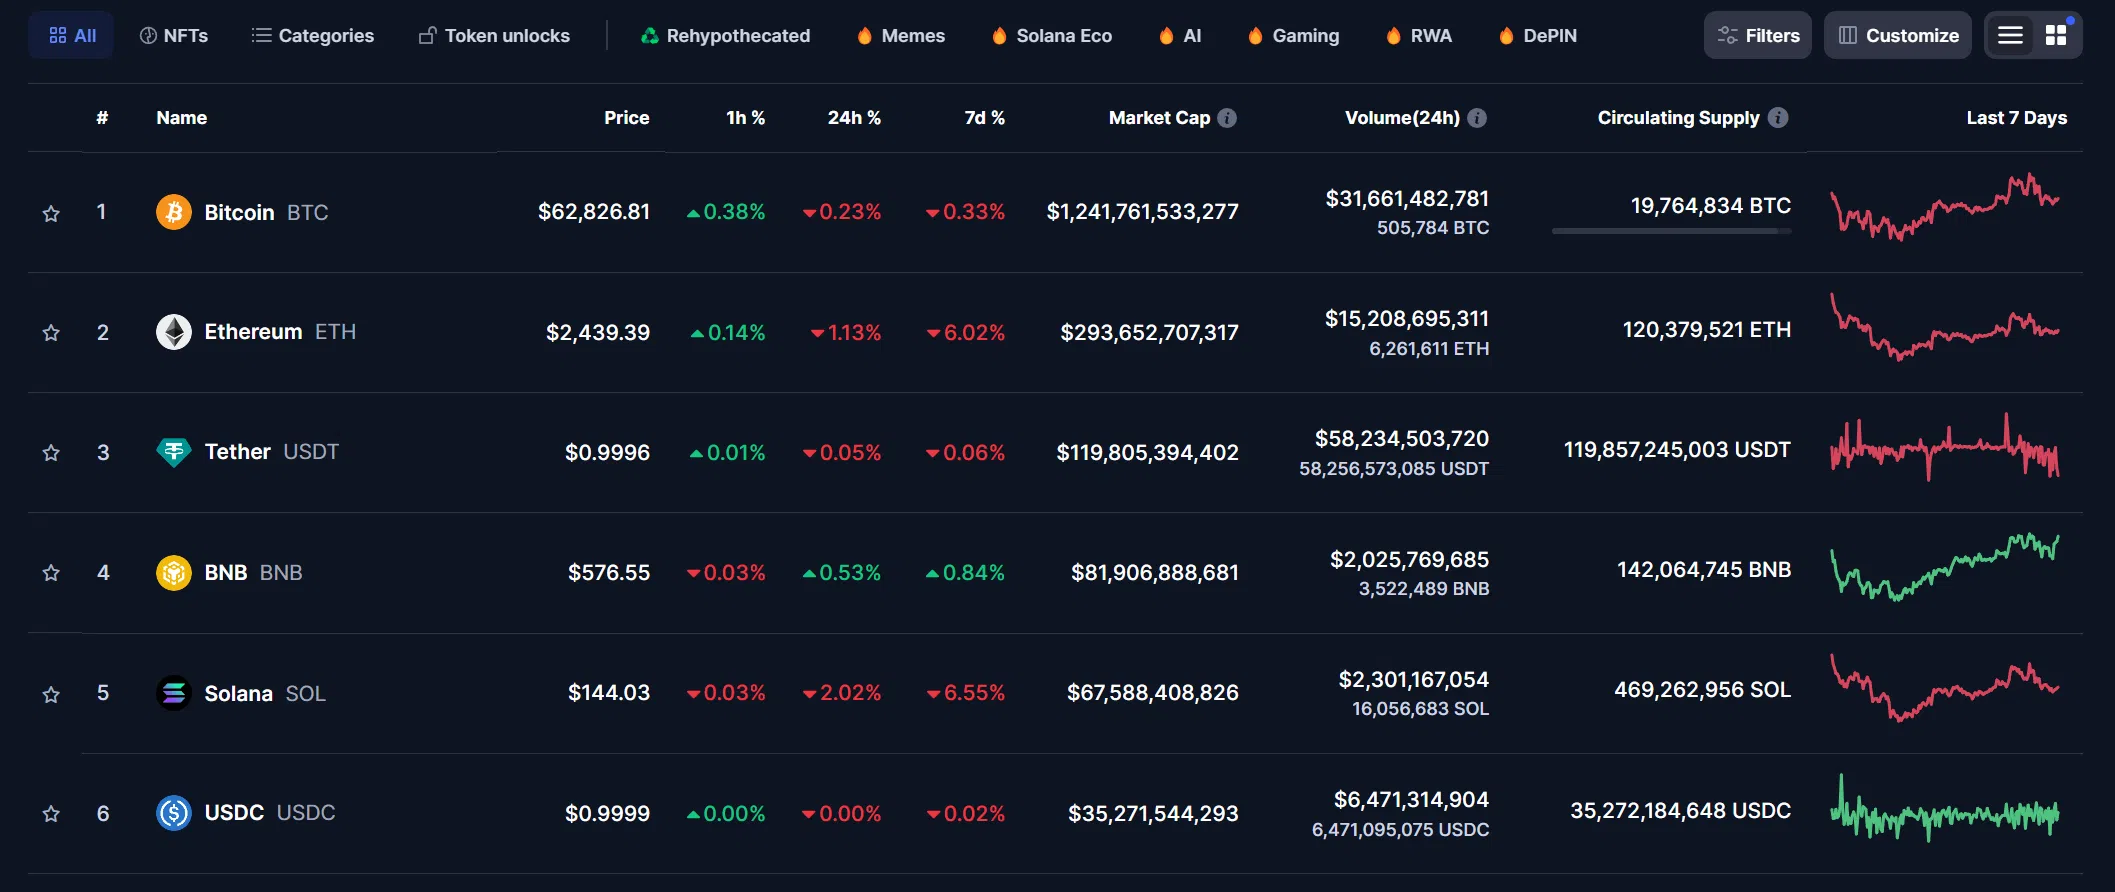Image resolution: width=2115 pixels, height=892 pixels.
Task: Sort table by 1h % column
Action: tap(746, 118)
